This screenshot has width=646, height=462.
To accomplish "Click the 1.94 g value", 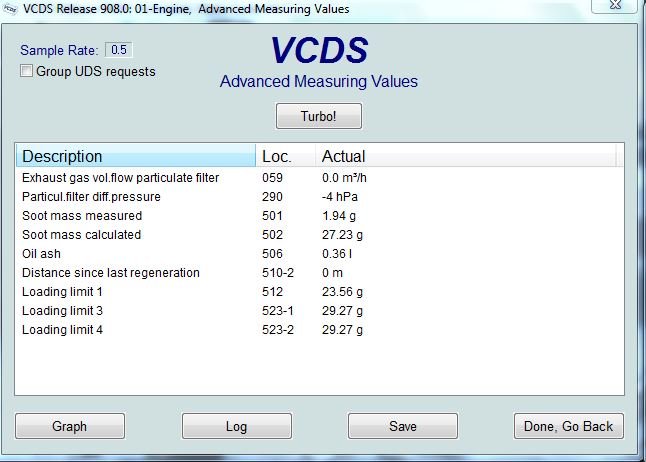I will [339, 216].
